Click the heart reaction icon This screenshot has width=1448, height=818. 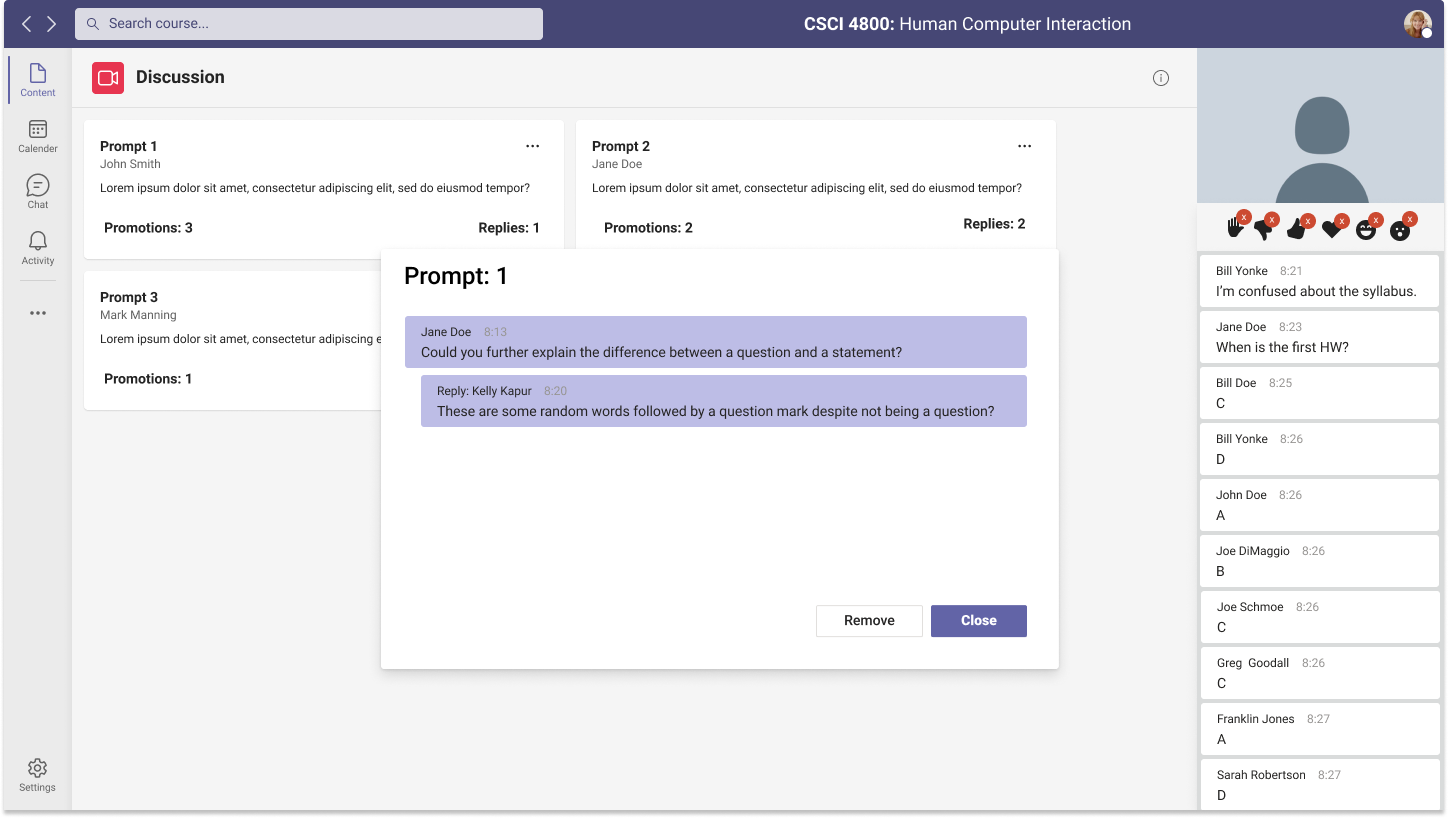tap(1331, 230)
